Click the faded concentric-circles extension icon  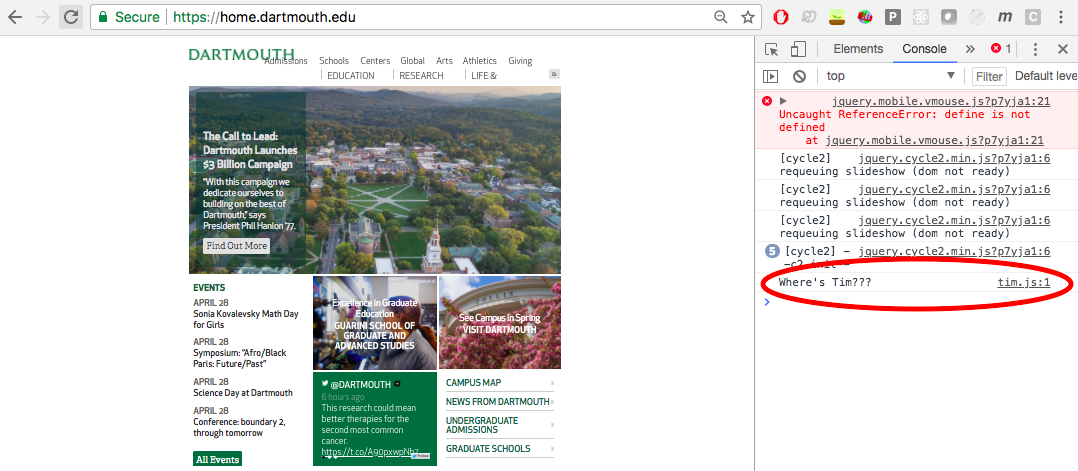coord(976,17)
